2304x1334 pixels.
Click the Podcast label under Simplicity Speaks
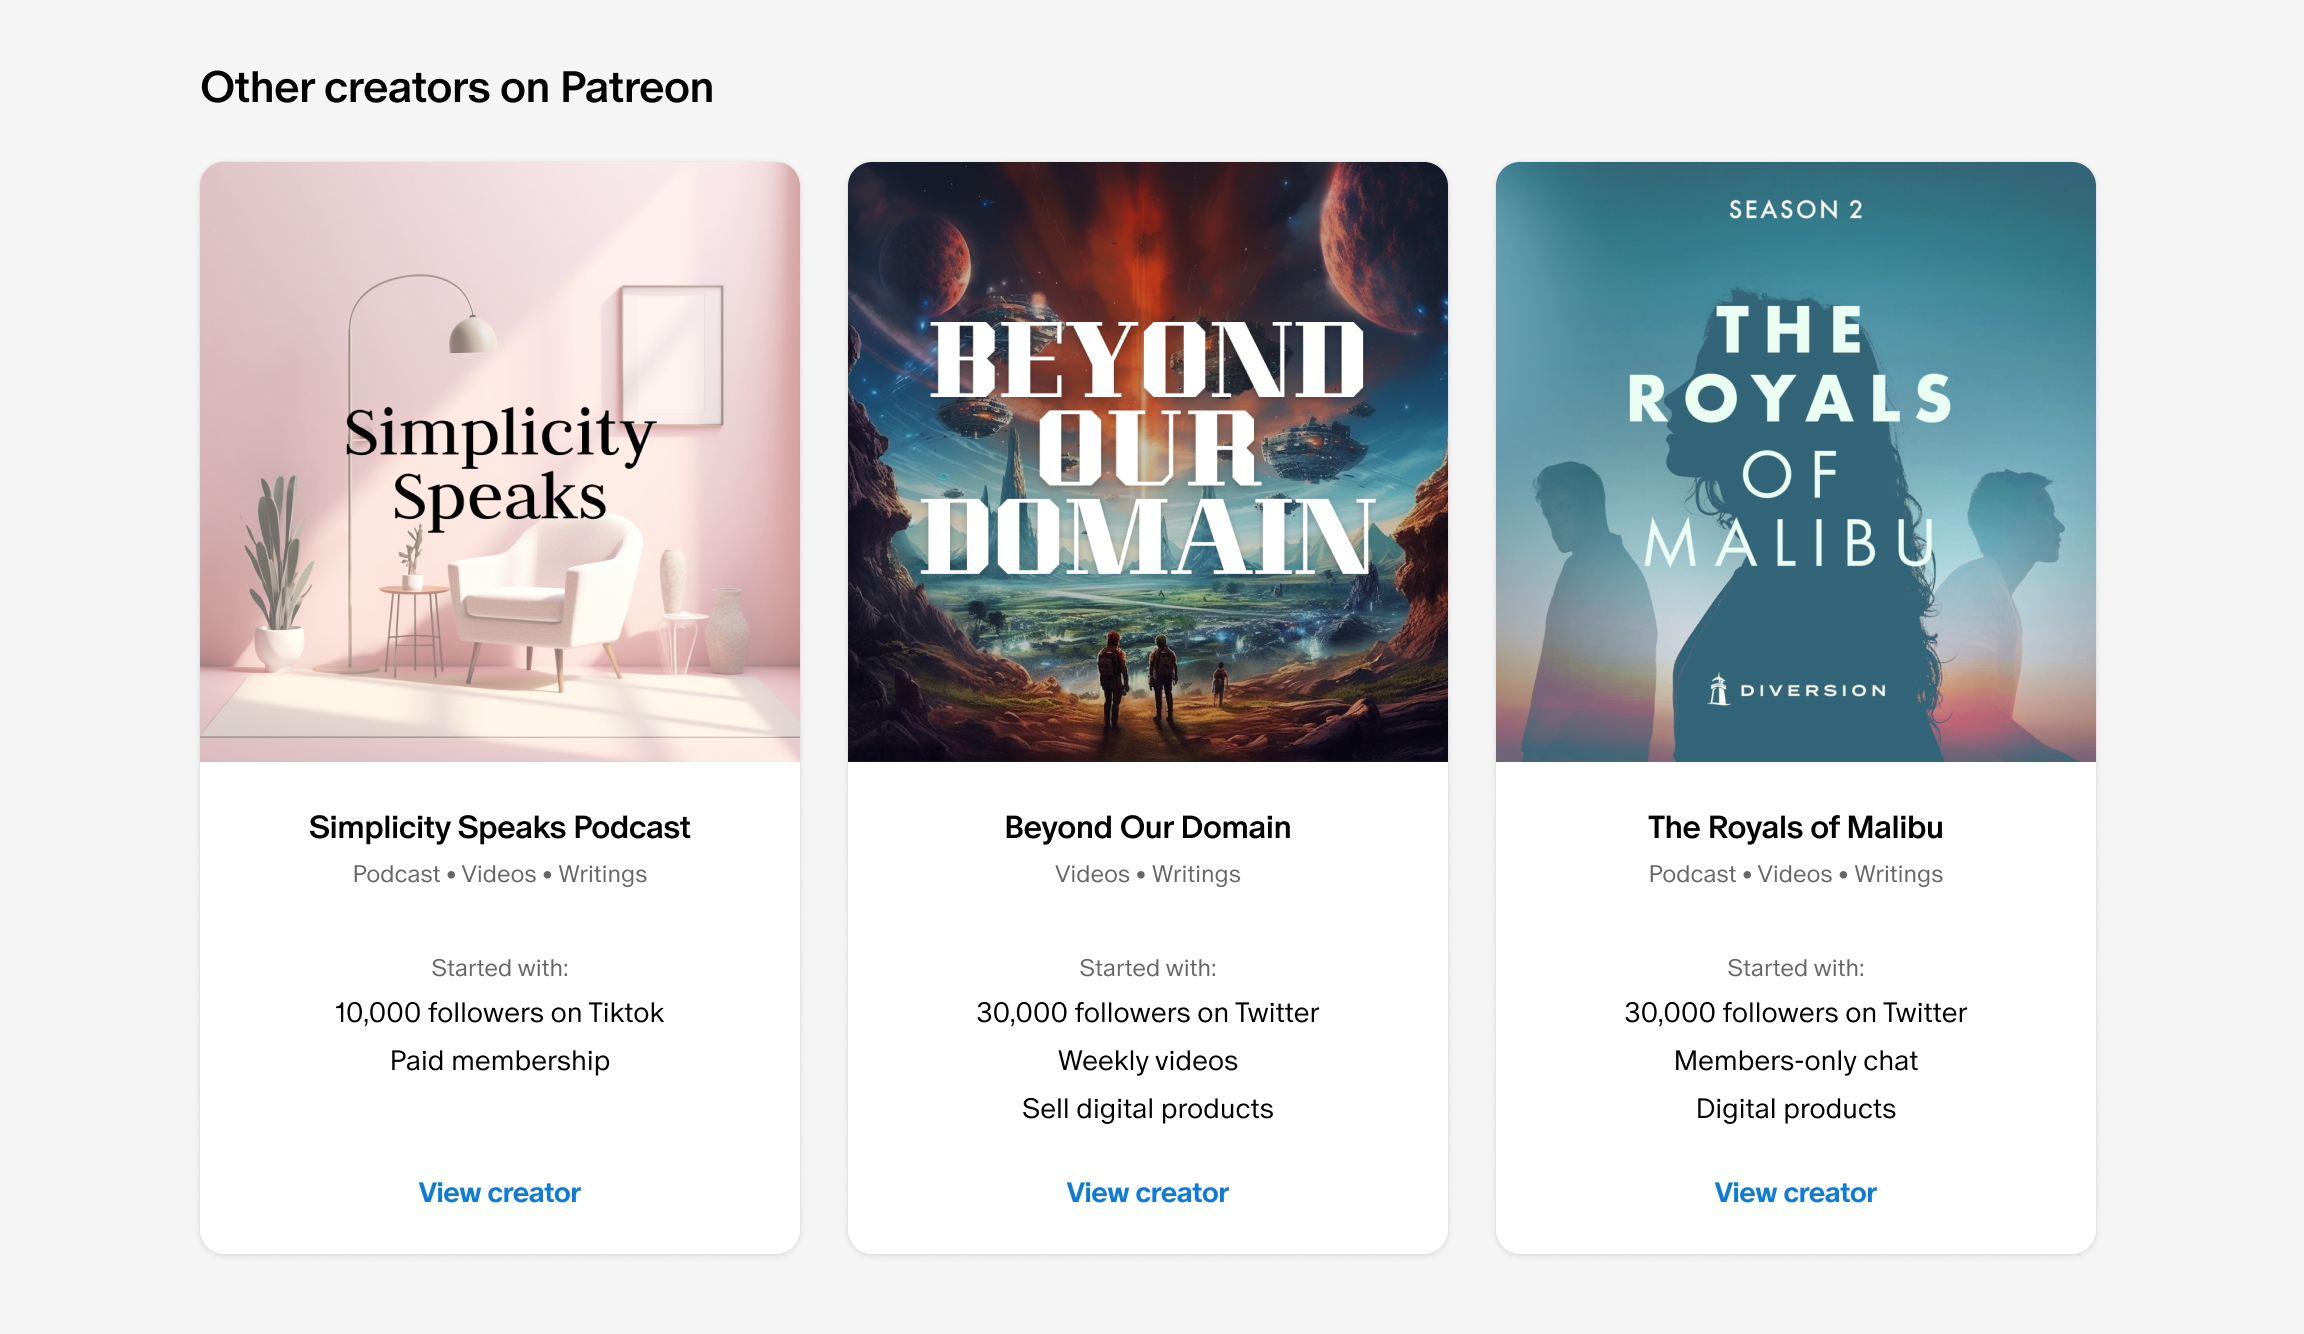[398, 873]
